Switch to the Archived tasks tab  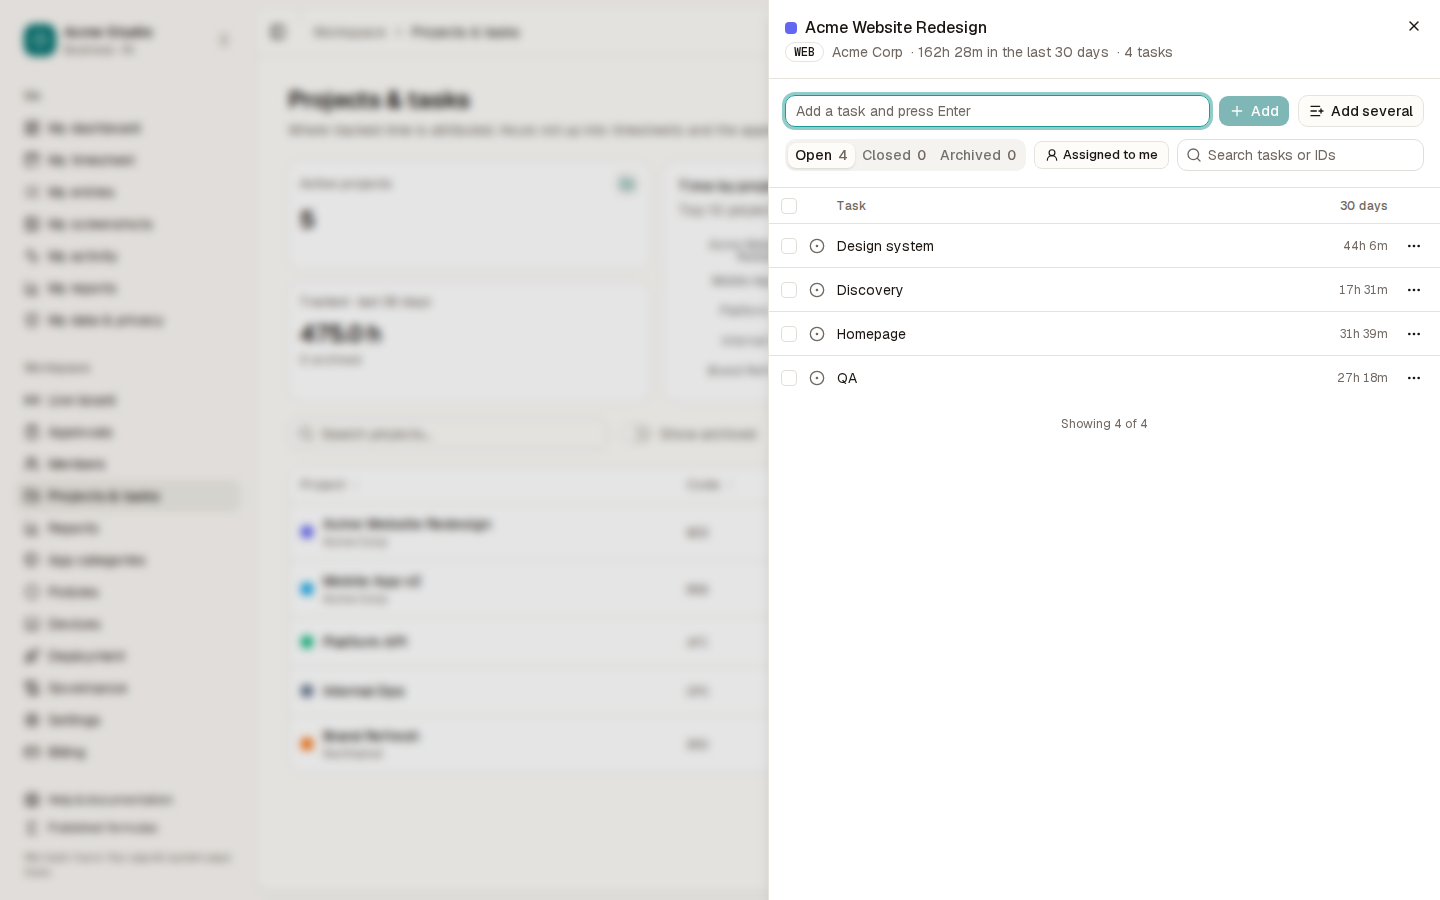pyautogui.click(x=978, y=155)
